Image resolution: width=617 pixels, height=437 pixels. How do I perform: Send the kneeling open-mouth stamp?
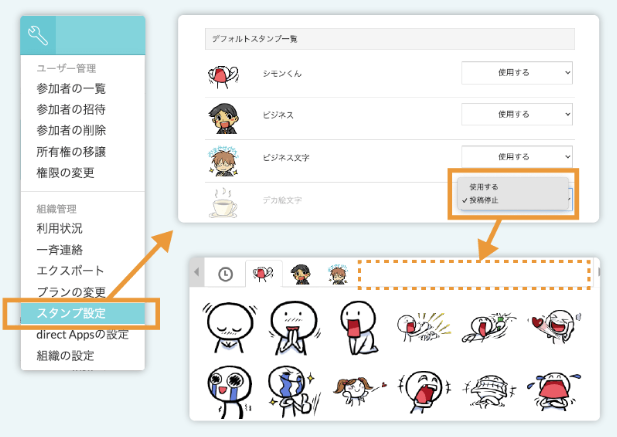tap(358, 328)
